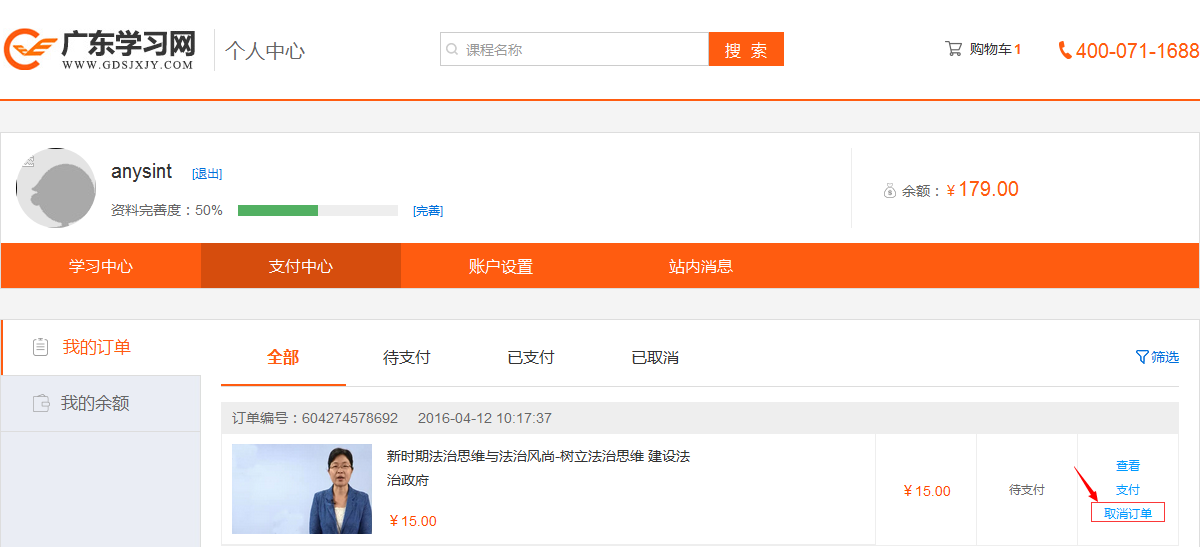Click the 广东学习网 logo
Screen dimensions: 1200x547
pyautogui.click(x=100, y=49)
